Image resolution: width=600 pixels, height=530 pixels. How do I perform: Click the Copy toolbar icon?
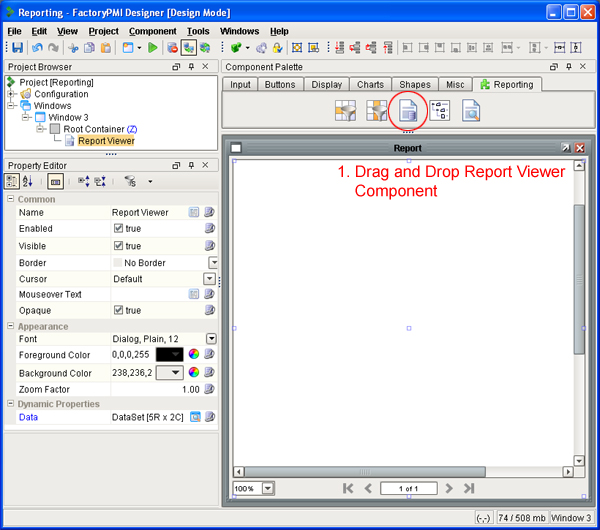click(x=90, y=47)
